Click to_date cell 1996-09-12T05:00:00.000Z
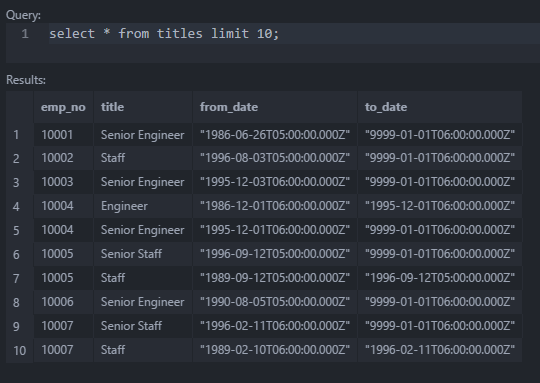Image resolution: width=540 pixels, height=383 pixels. click(x=440, y=278)
